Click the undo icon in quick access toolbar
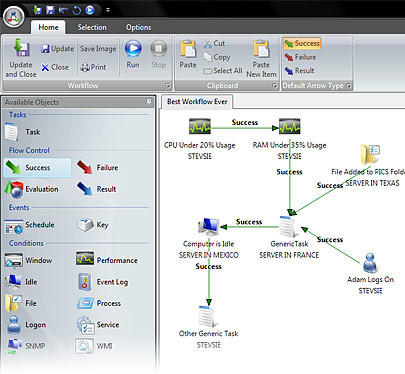405x374 pixels. 63,10
